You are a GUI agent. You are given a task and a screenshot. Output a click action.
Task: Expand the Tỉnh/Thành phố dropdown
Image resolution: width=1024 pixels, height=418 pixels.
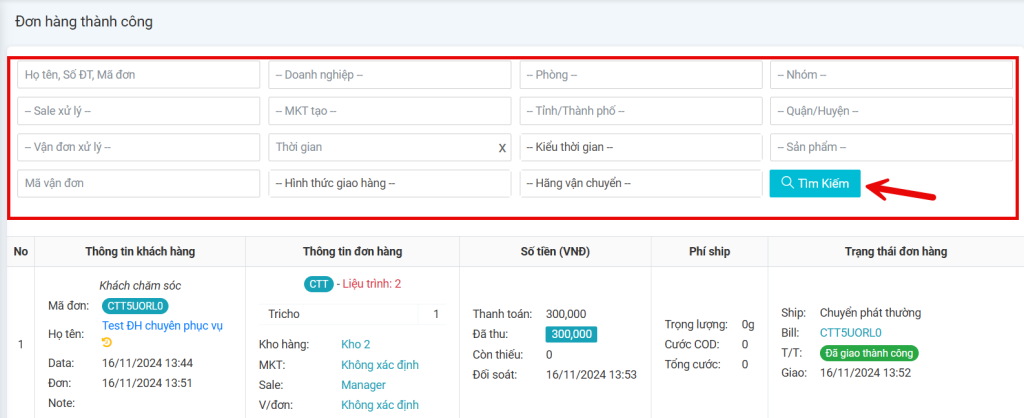640,111
